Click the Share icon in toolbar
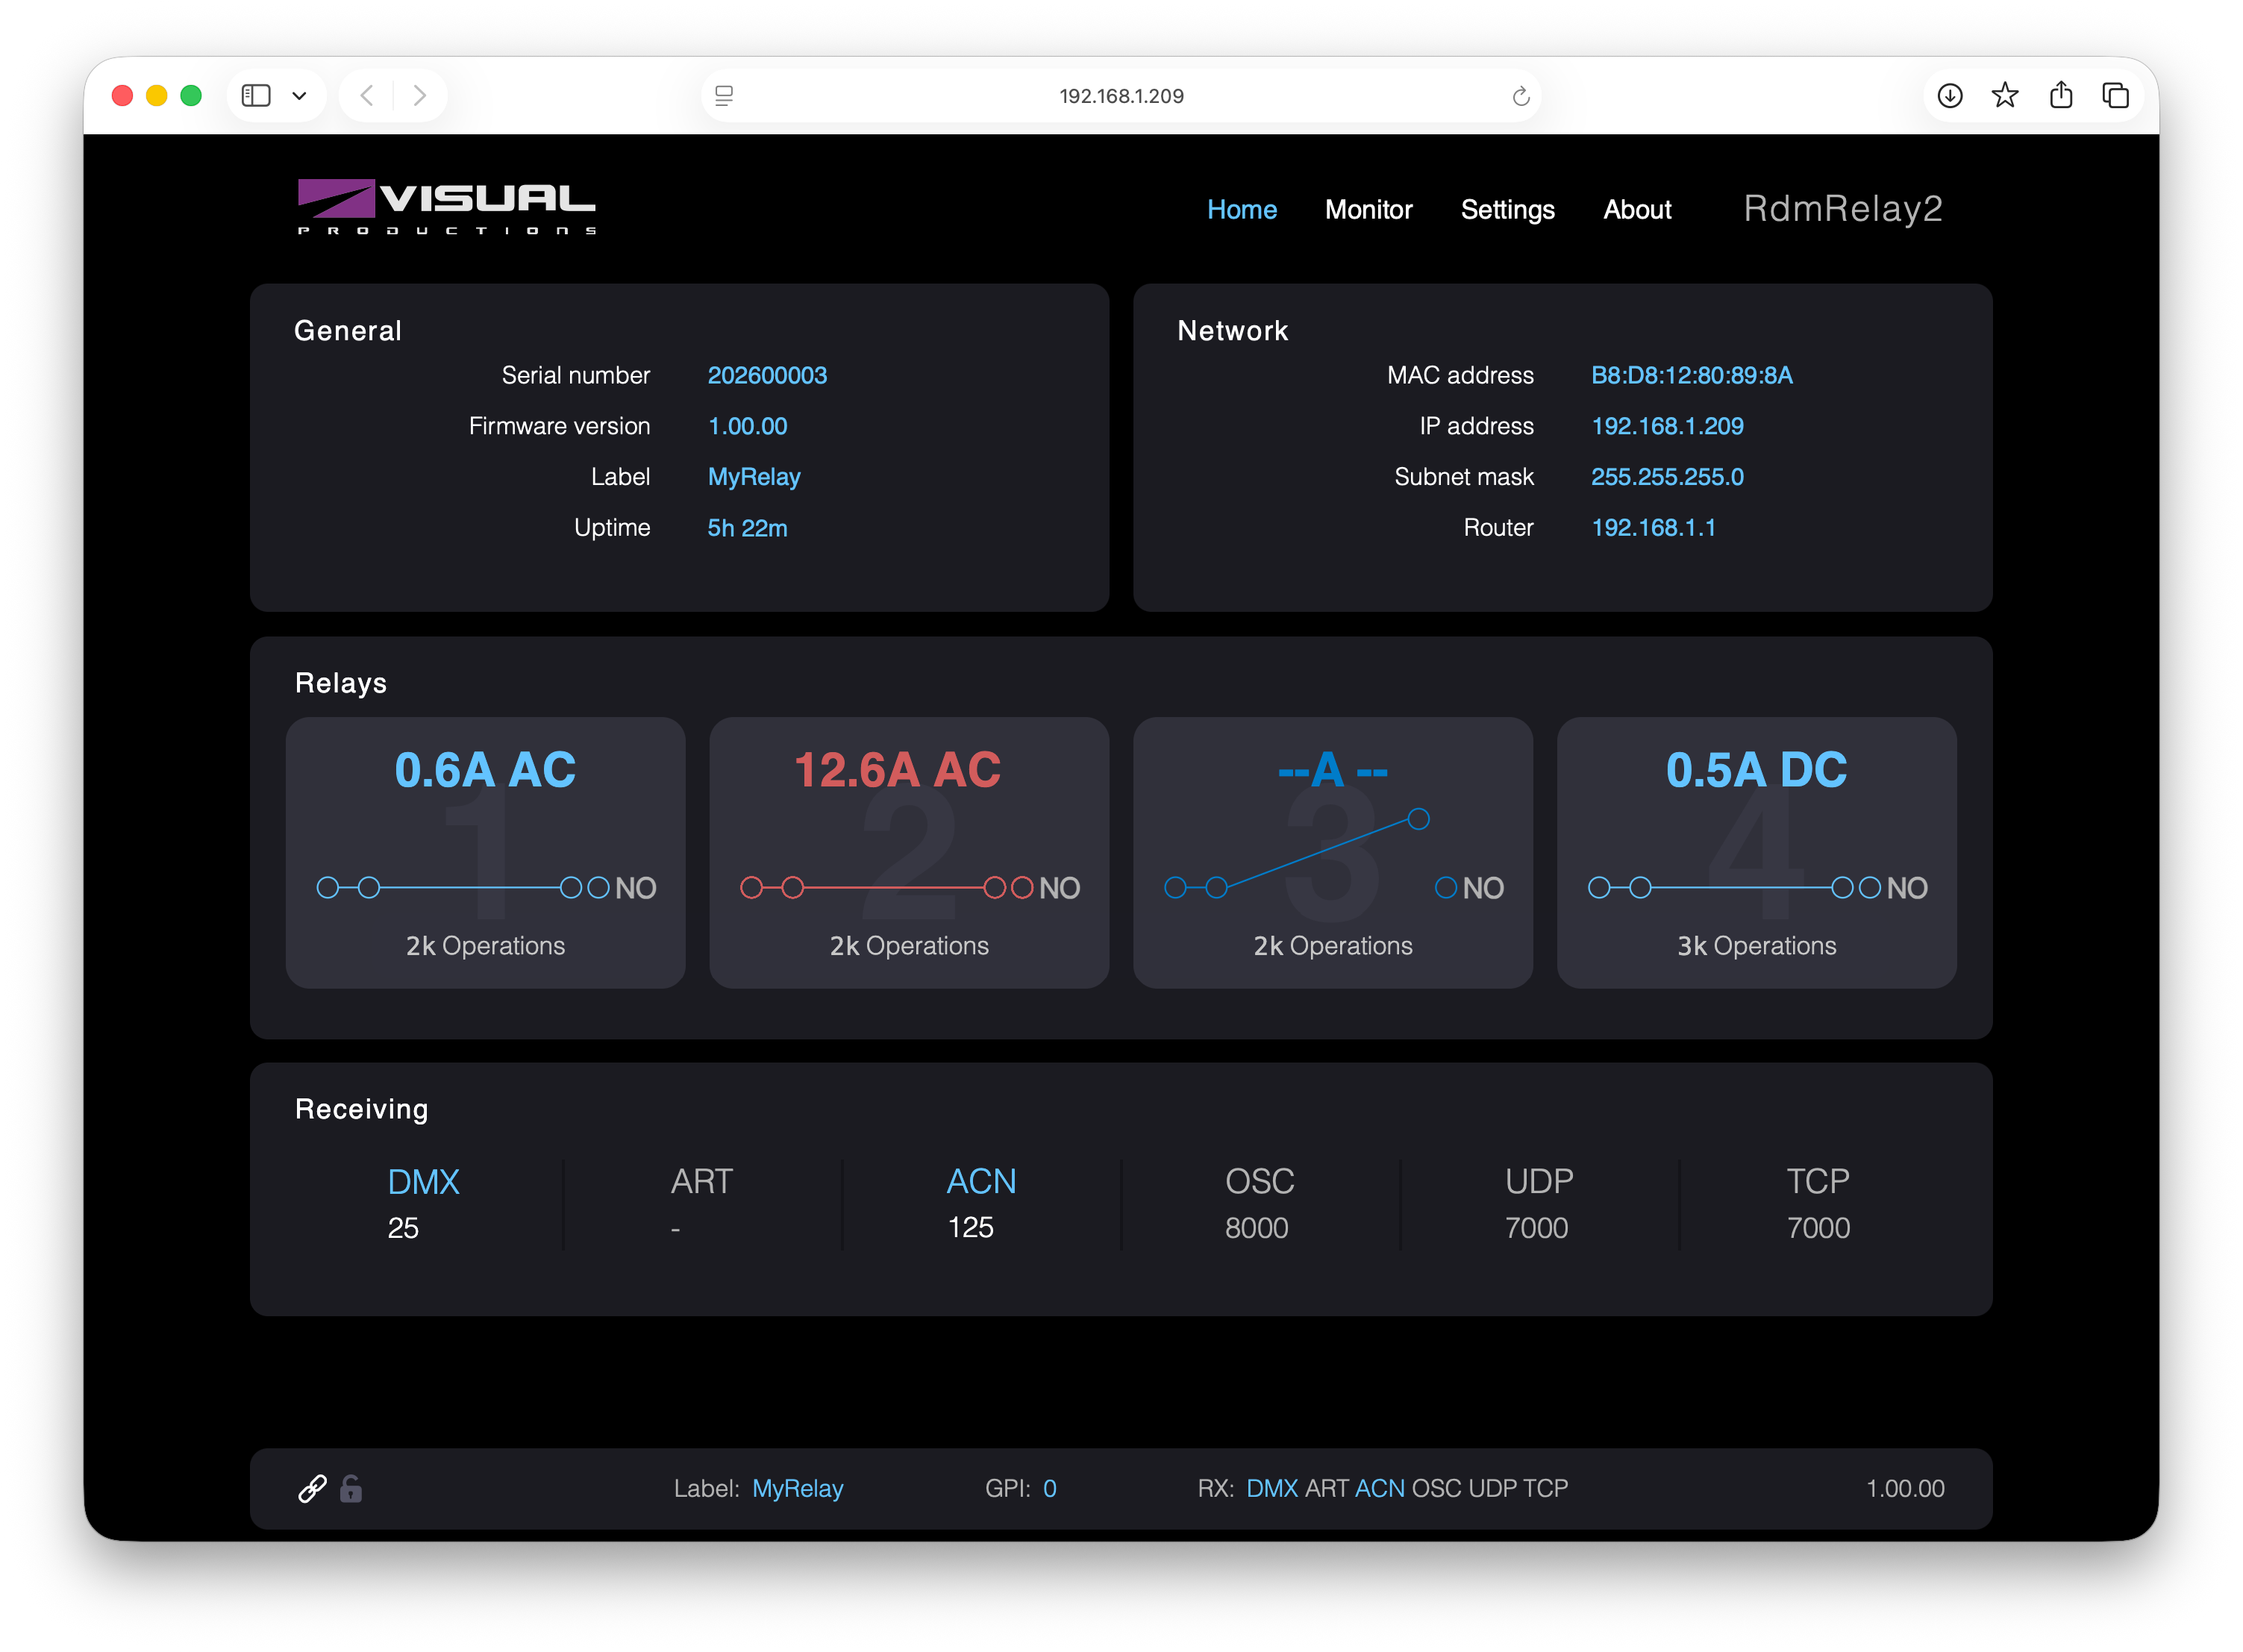Image resolution: width=2243 pixels, height=1652 pixels. 2060,95
